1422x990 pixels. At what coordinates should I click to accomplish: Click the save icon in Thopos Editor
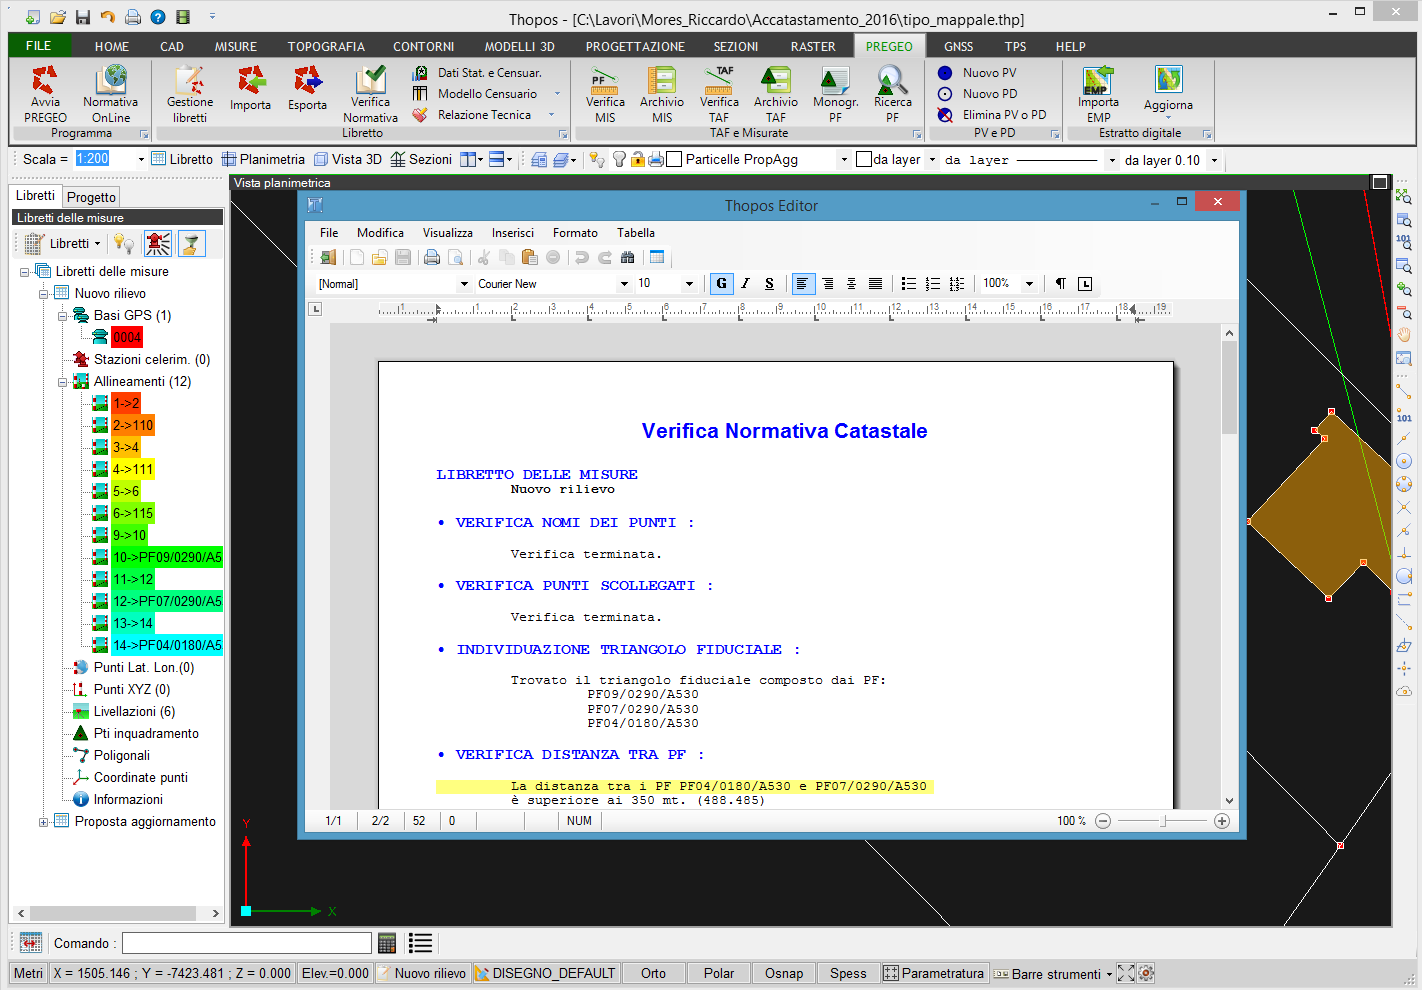pyautogui.click(x=403, y=258)
